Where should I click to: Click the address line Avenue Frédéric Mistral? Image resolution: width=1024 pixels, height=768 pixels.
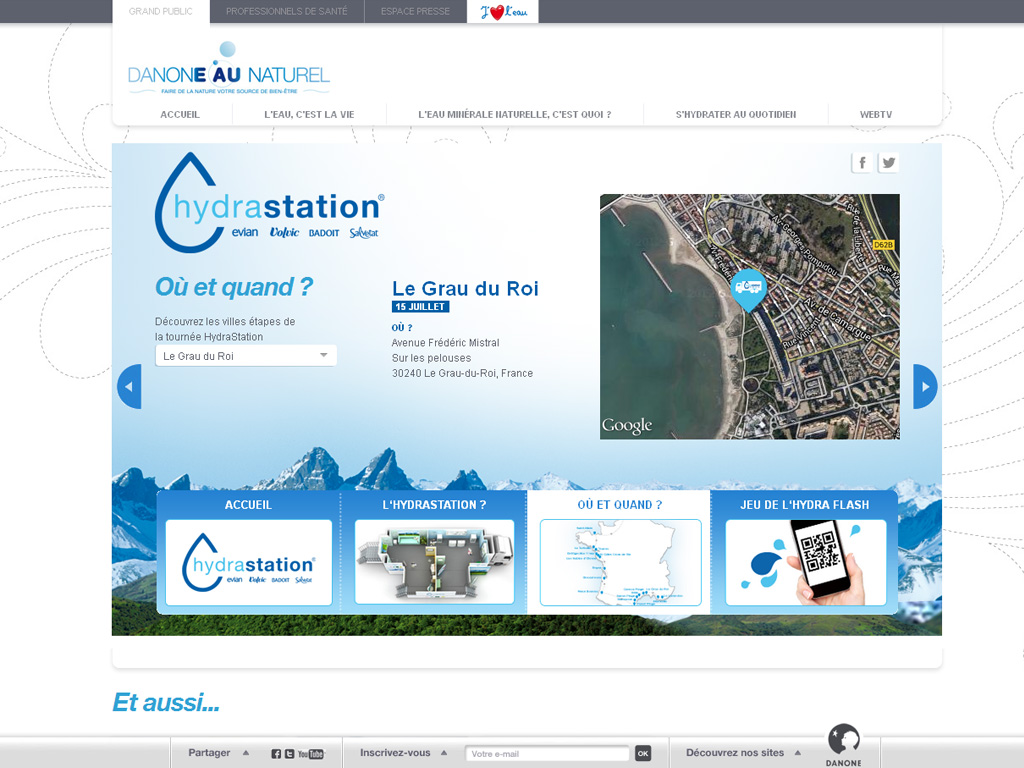445,343
